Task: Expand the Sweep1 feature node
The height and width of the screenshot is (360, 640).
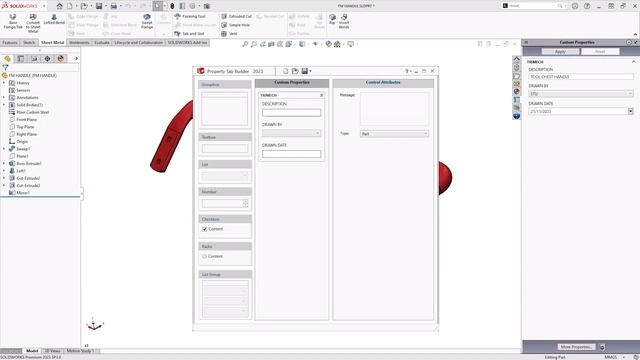Action: click(x=4, y=149)
